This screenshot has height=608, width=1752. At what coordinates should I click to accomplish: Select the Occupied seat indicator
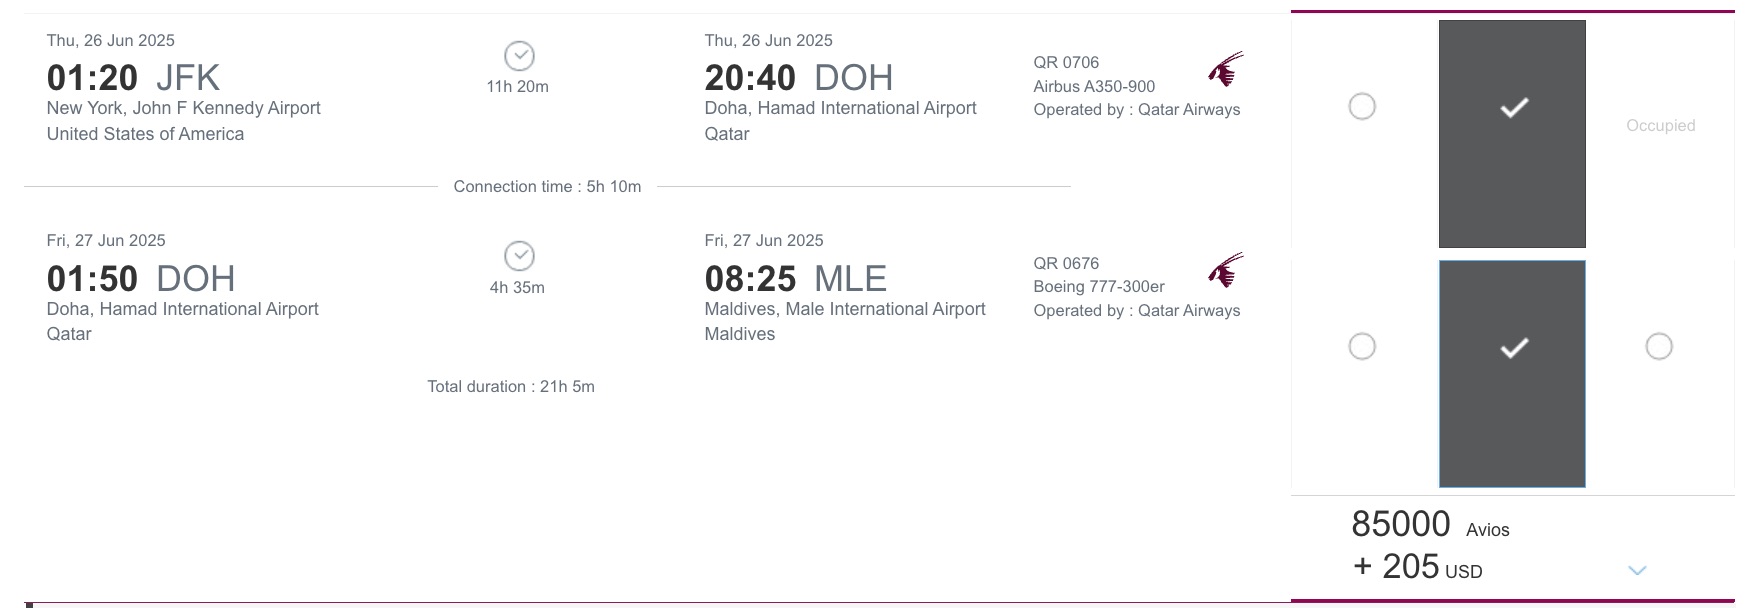[1660, 125]
